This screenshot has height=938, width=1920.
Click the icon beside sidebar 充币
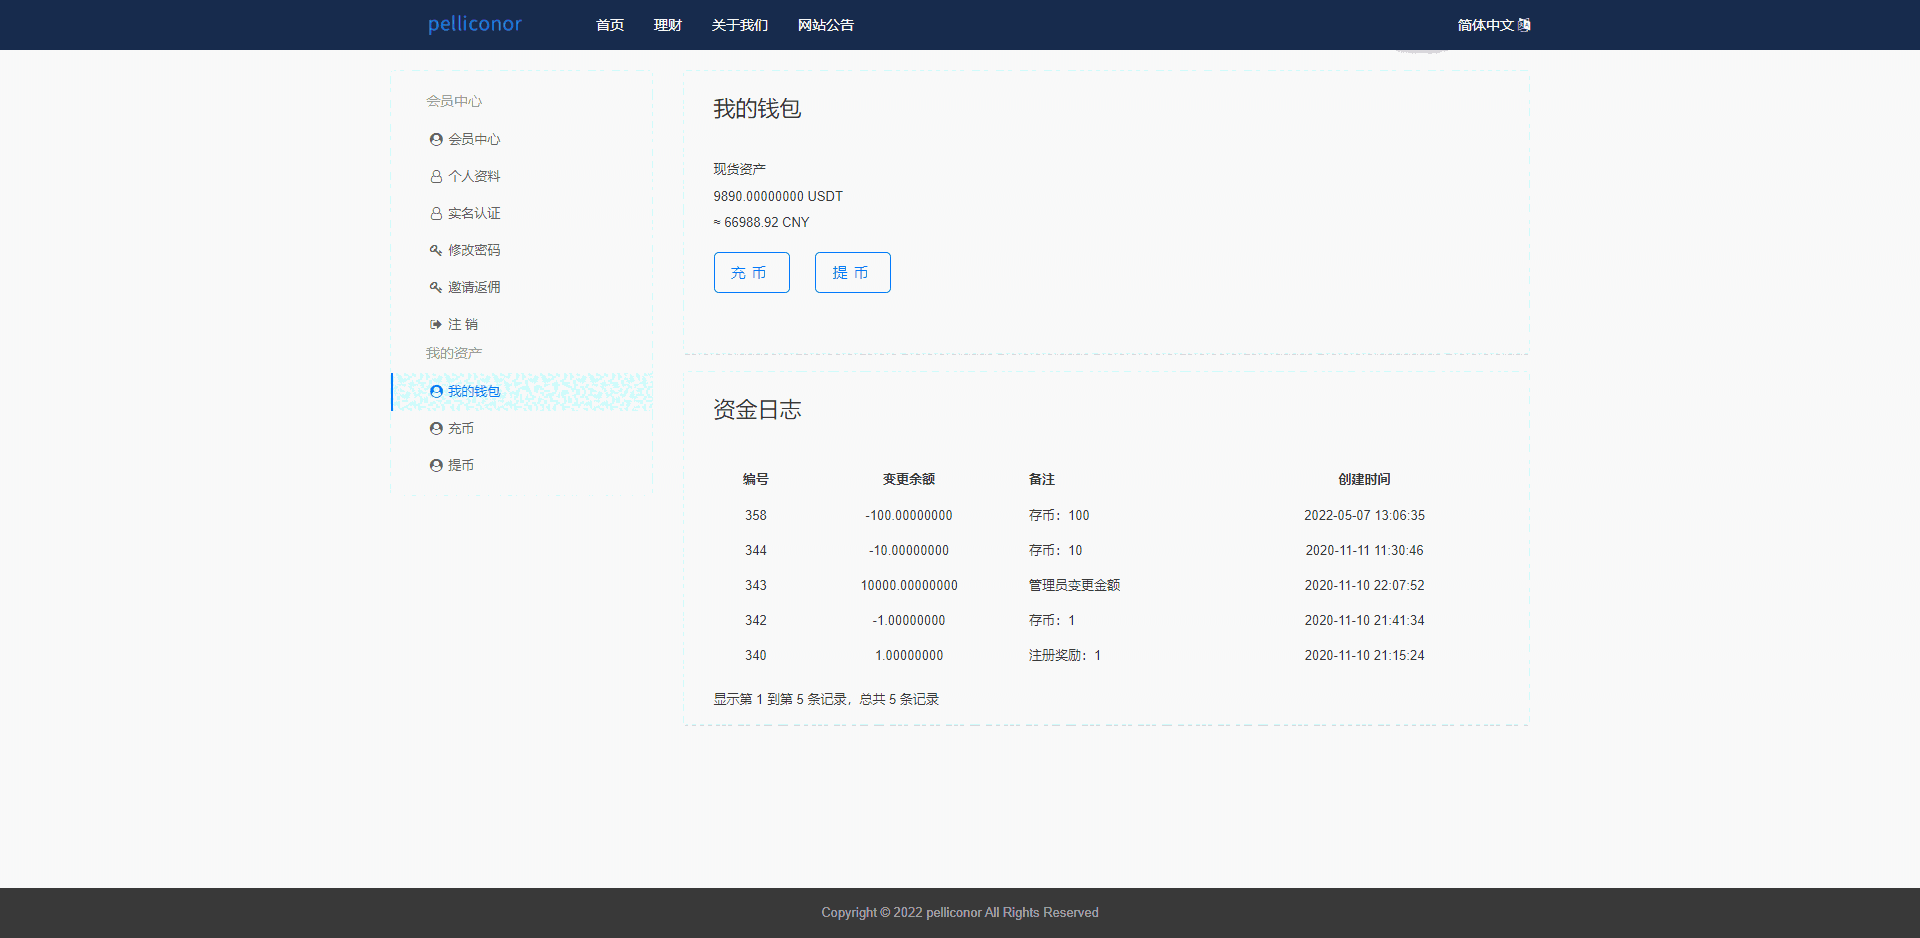436,429
